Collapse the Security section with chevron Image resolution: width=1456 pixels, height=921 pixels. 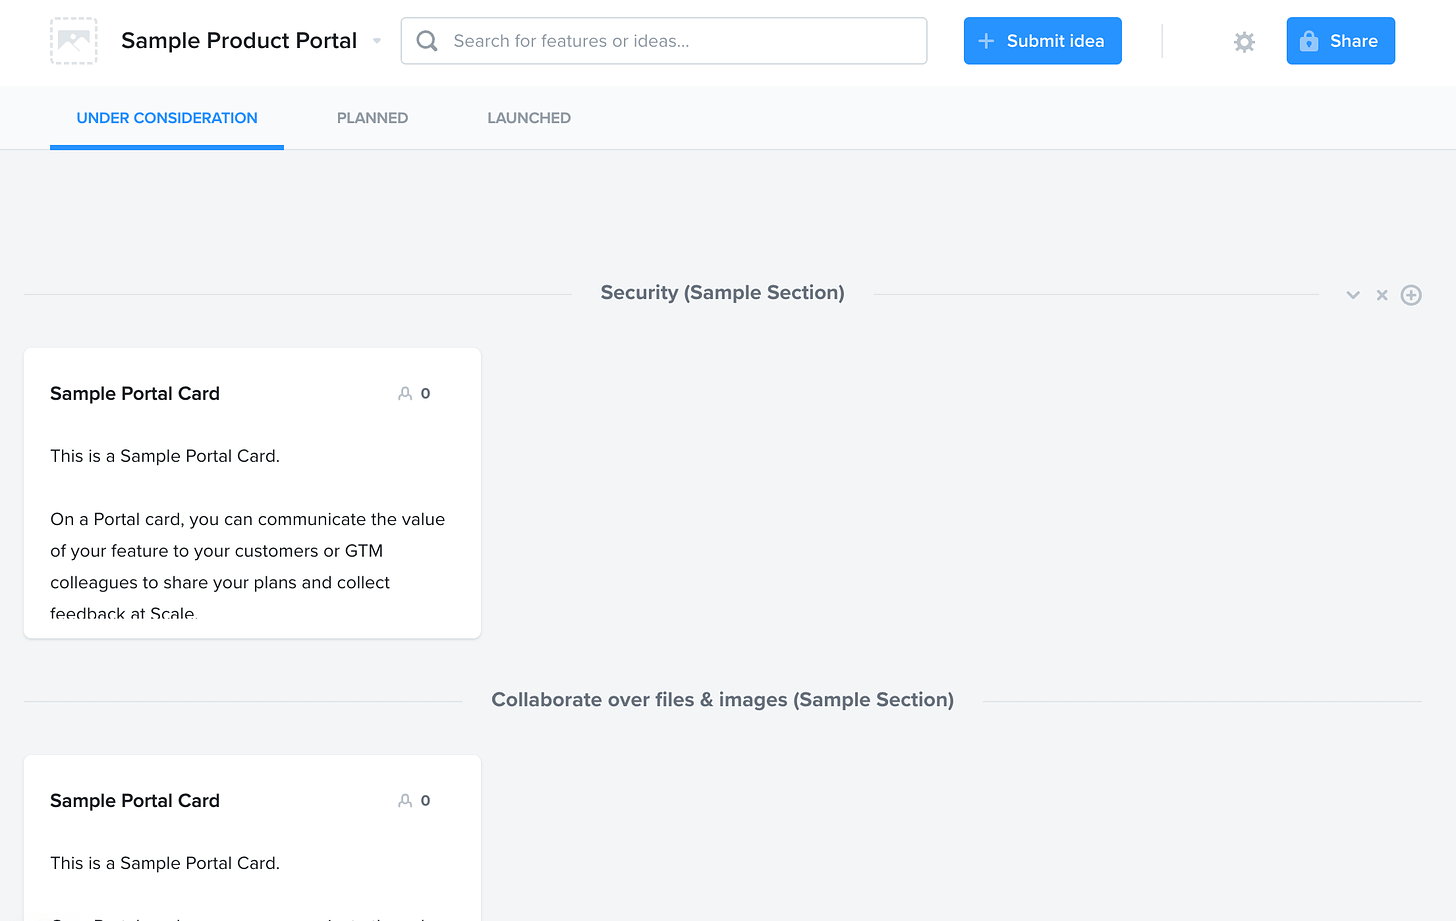(x=1353, y=295)
